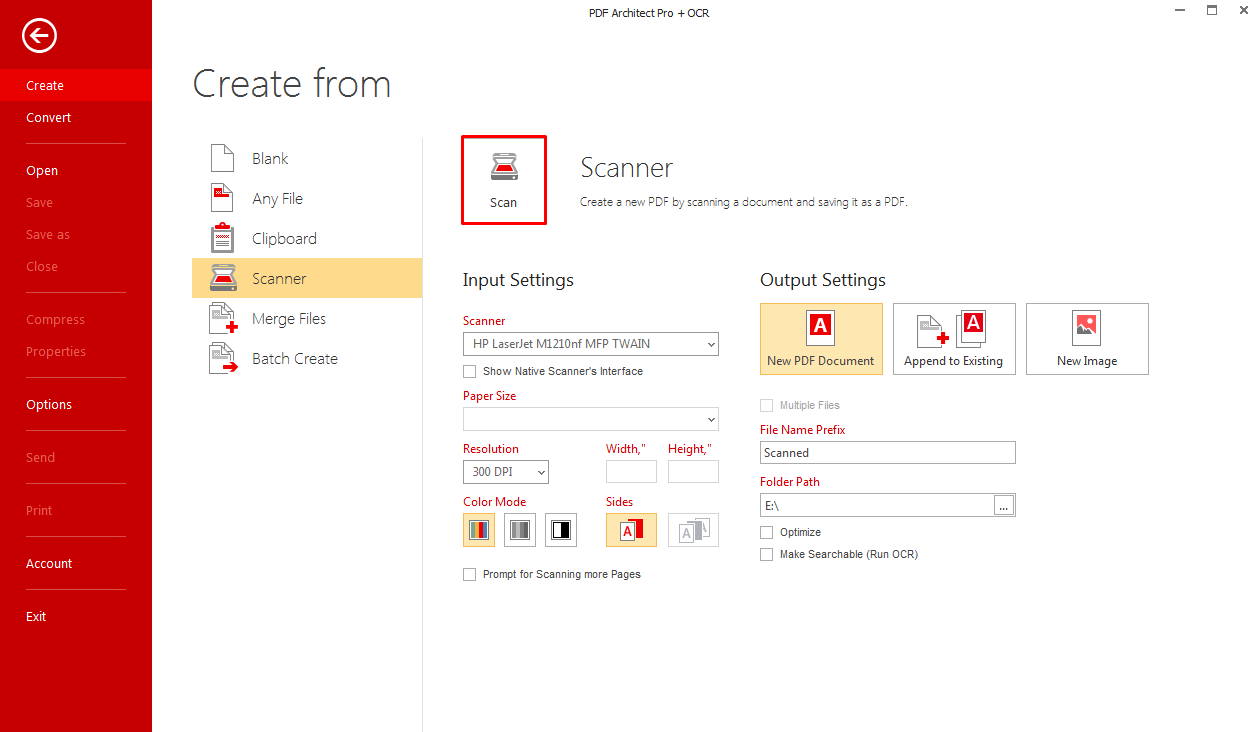The image size is (1258, 732).
Task: Click the Height input field
Action: (x=693, y=472)
